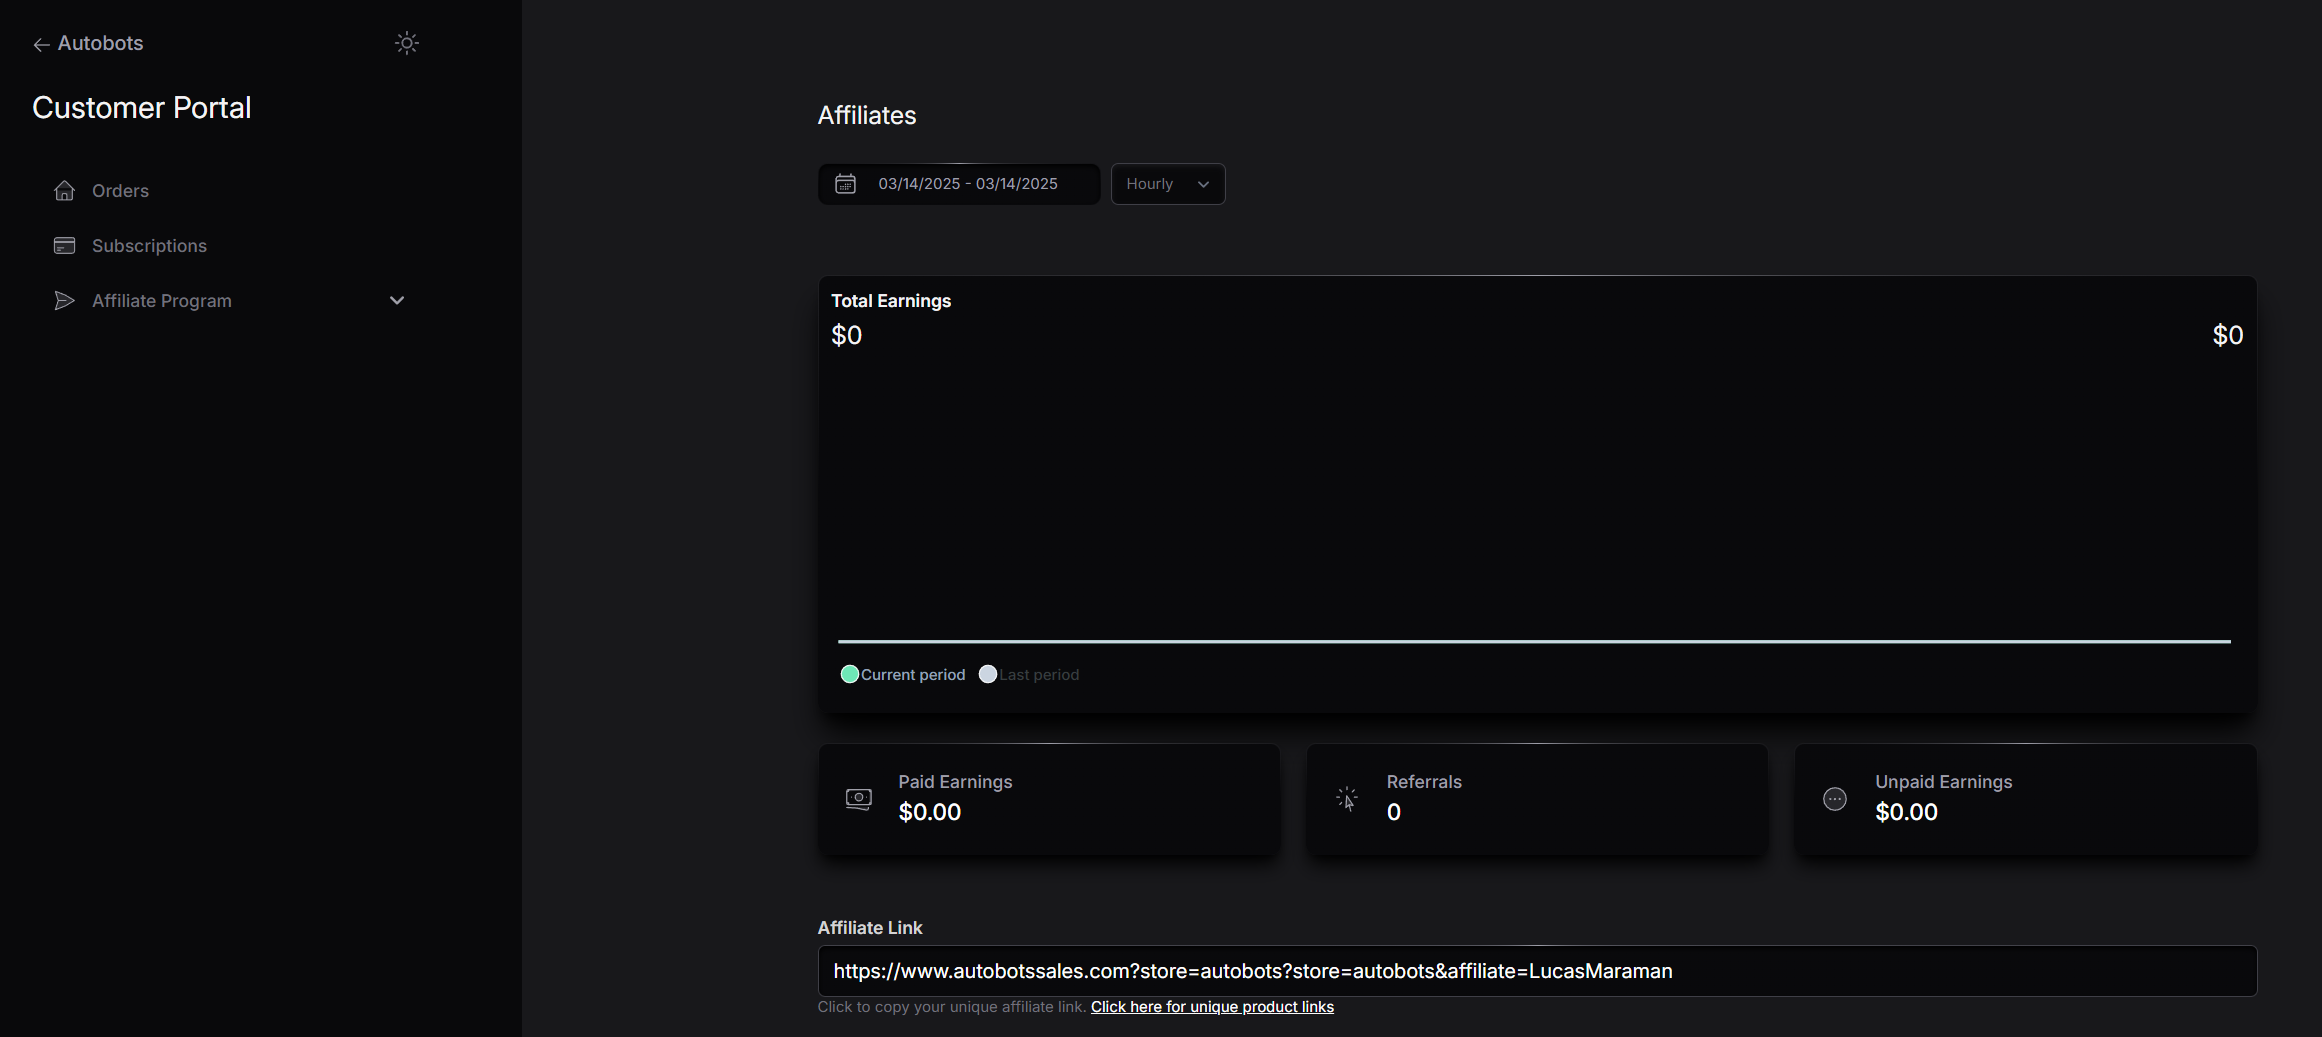
Task: Open the Hourly interval dropdown
Action: tap(1167, 184)
